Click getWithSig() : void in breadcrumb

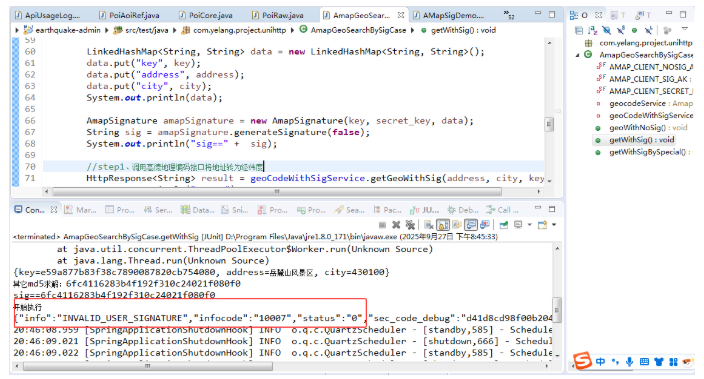click(463, 30)
